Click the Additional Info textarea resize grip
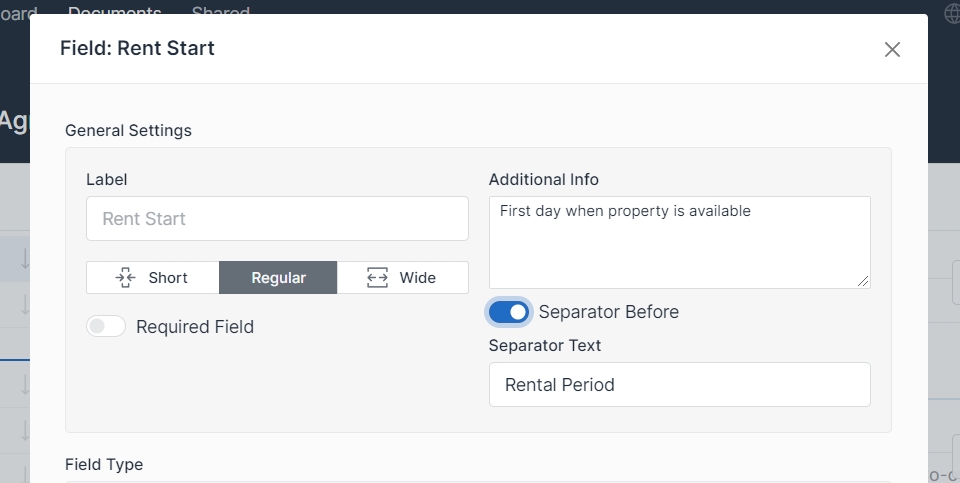960x483 pixels. coord(863,281)
